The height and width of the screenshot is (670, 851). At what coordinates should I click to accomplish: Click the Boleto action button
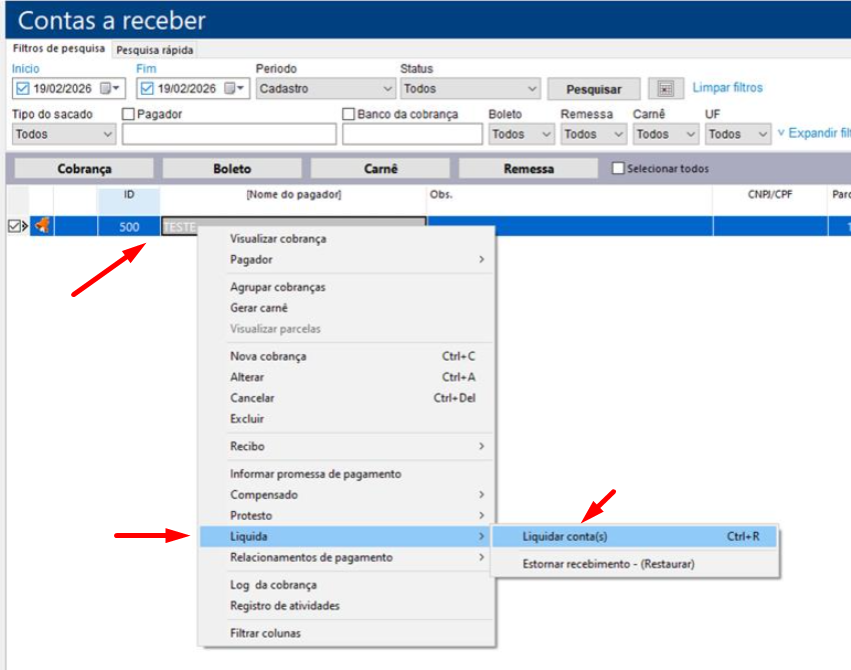click(232, 169)
